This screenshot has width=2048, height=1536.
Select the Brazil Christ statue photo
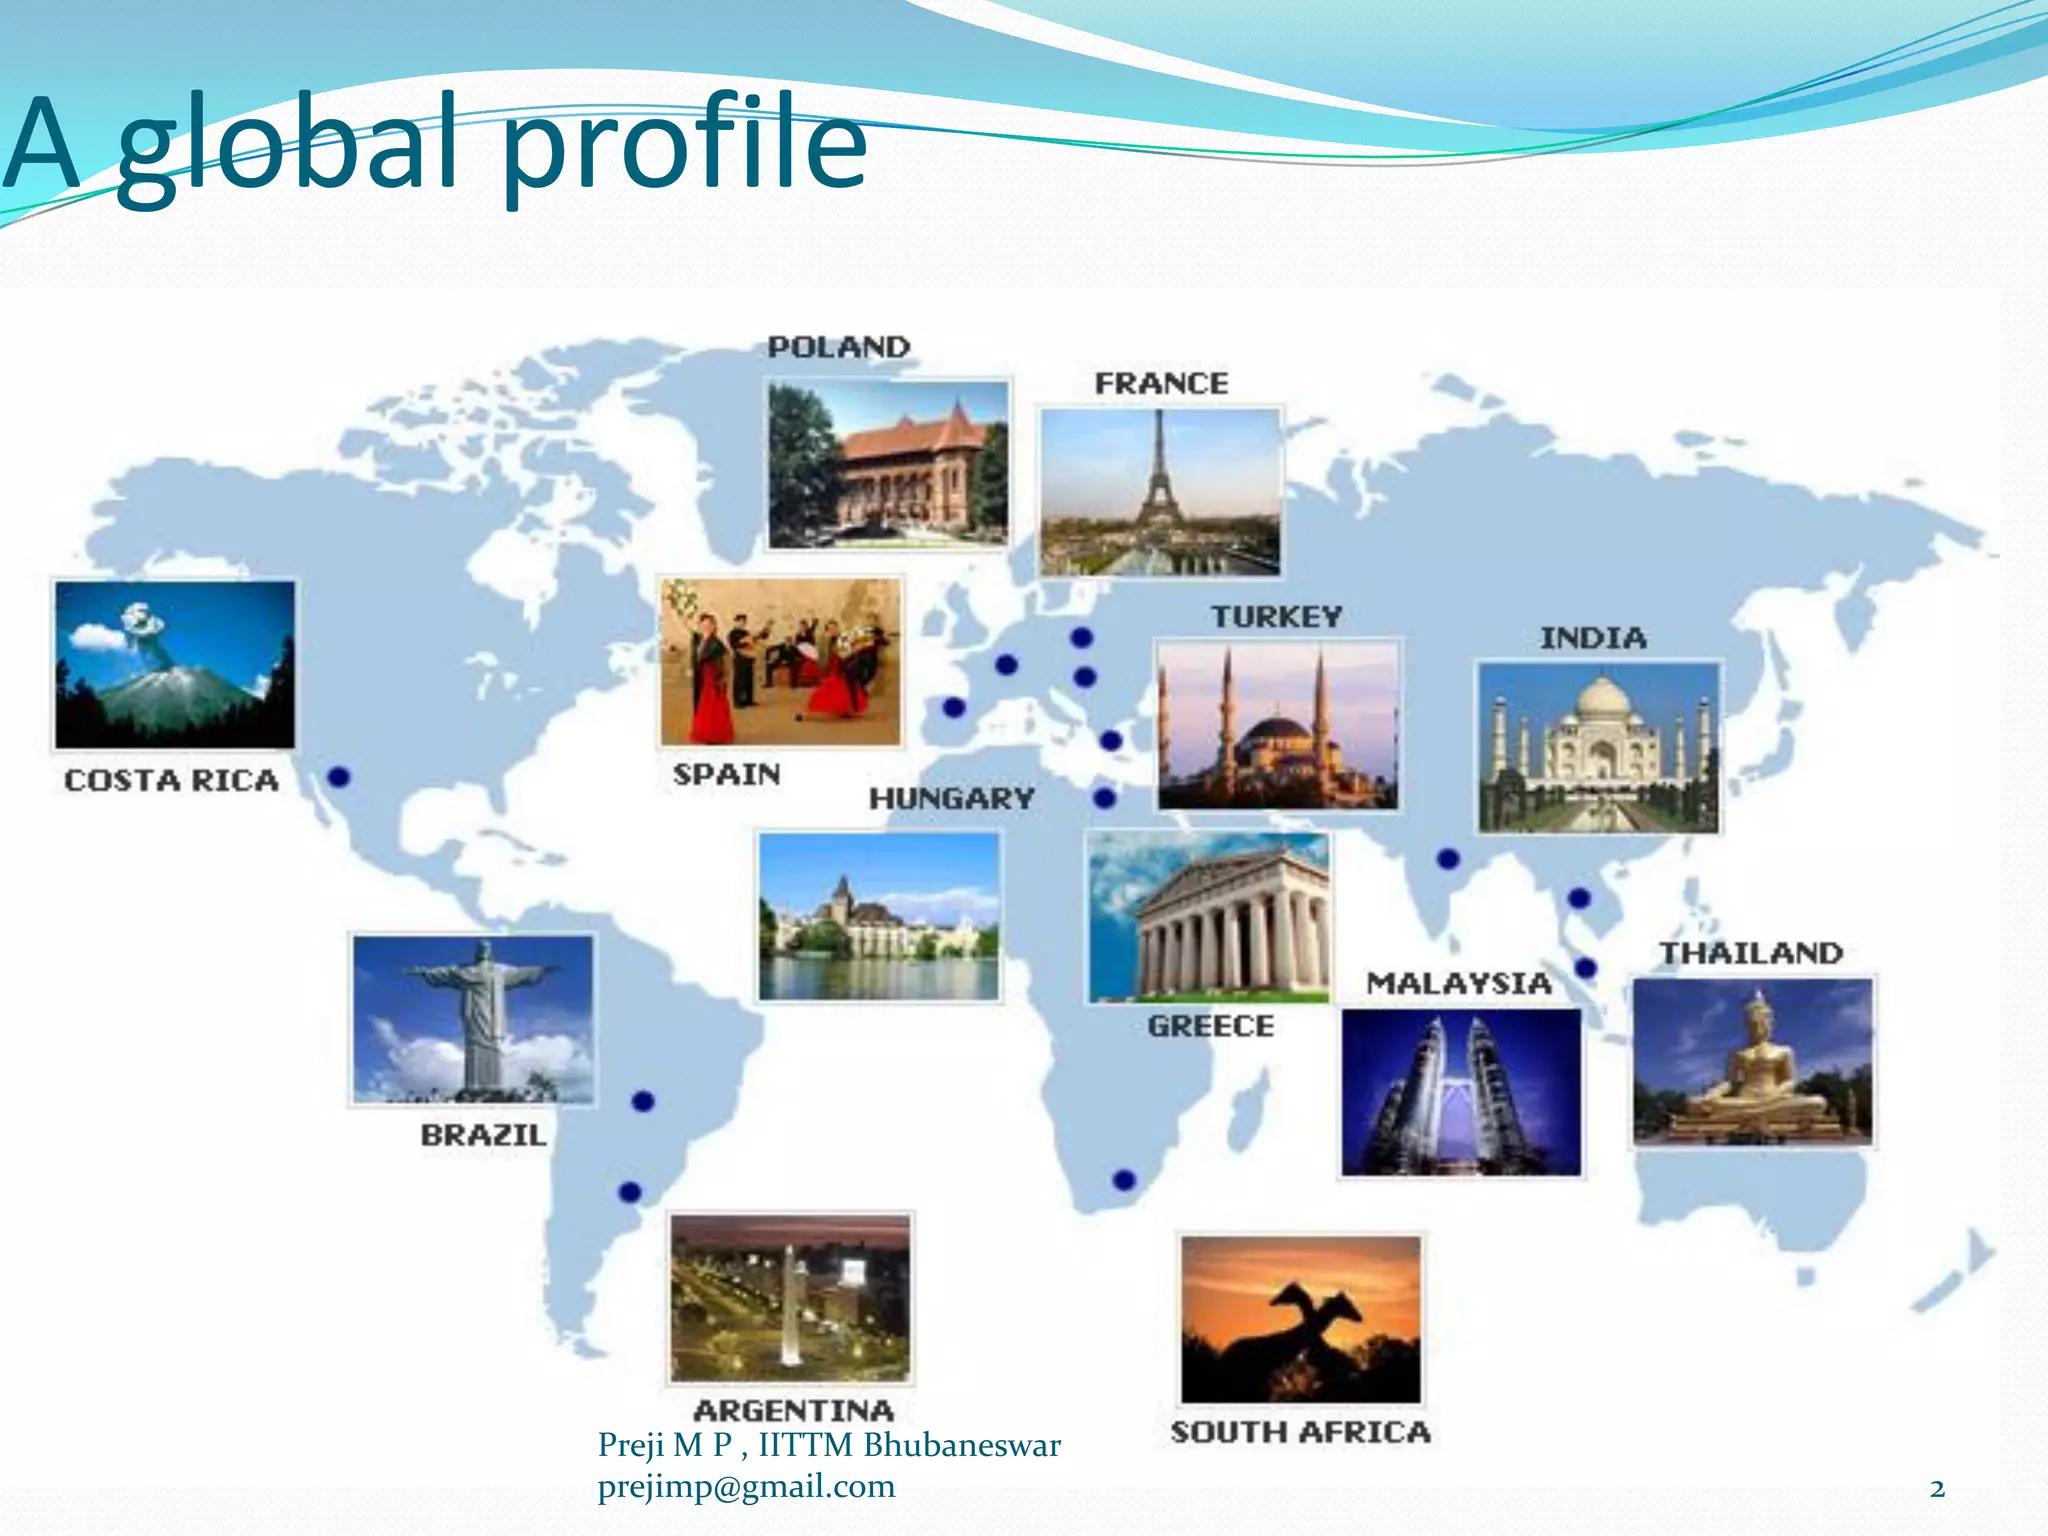473,1019
